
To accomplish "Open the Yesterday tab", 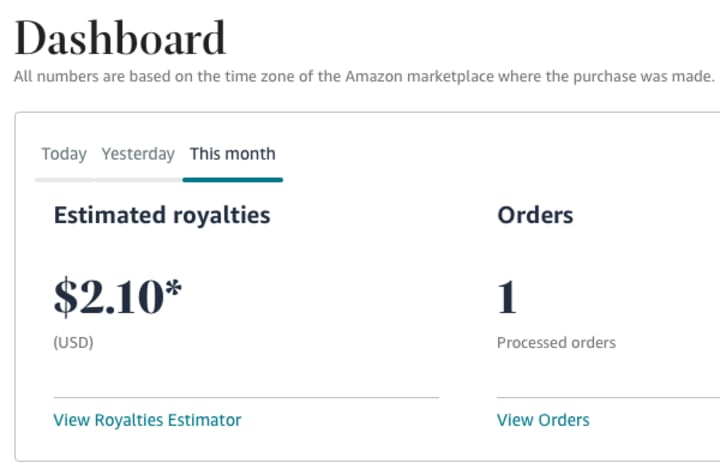I will point(138,154).
